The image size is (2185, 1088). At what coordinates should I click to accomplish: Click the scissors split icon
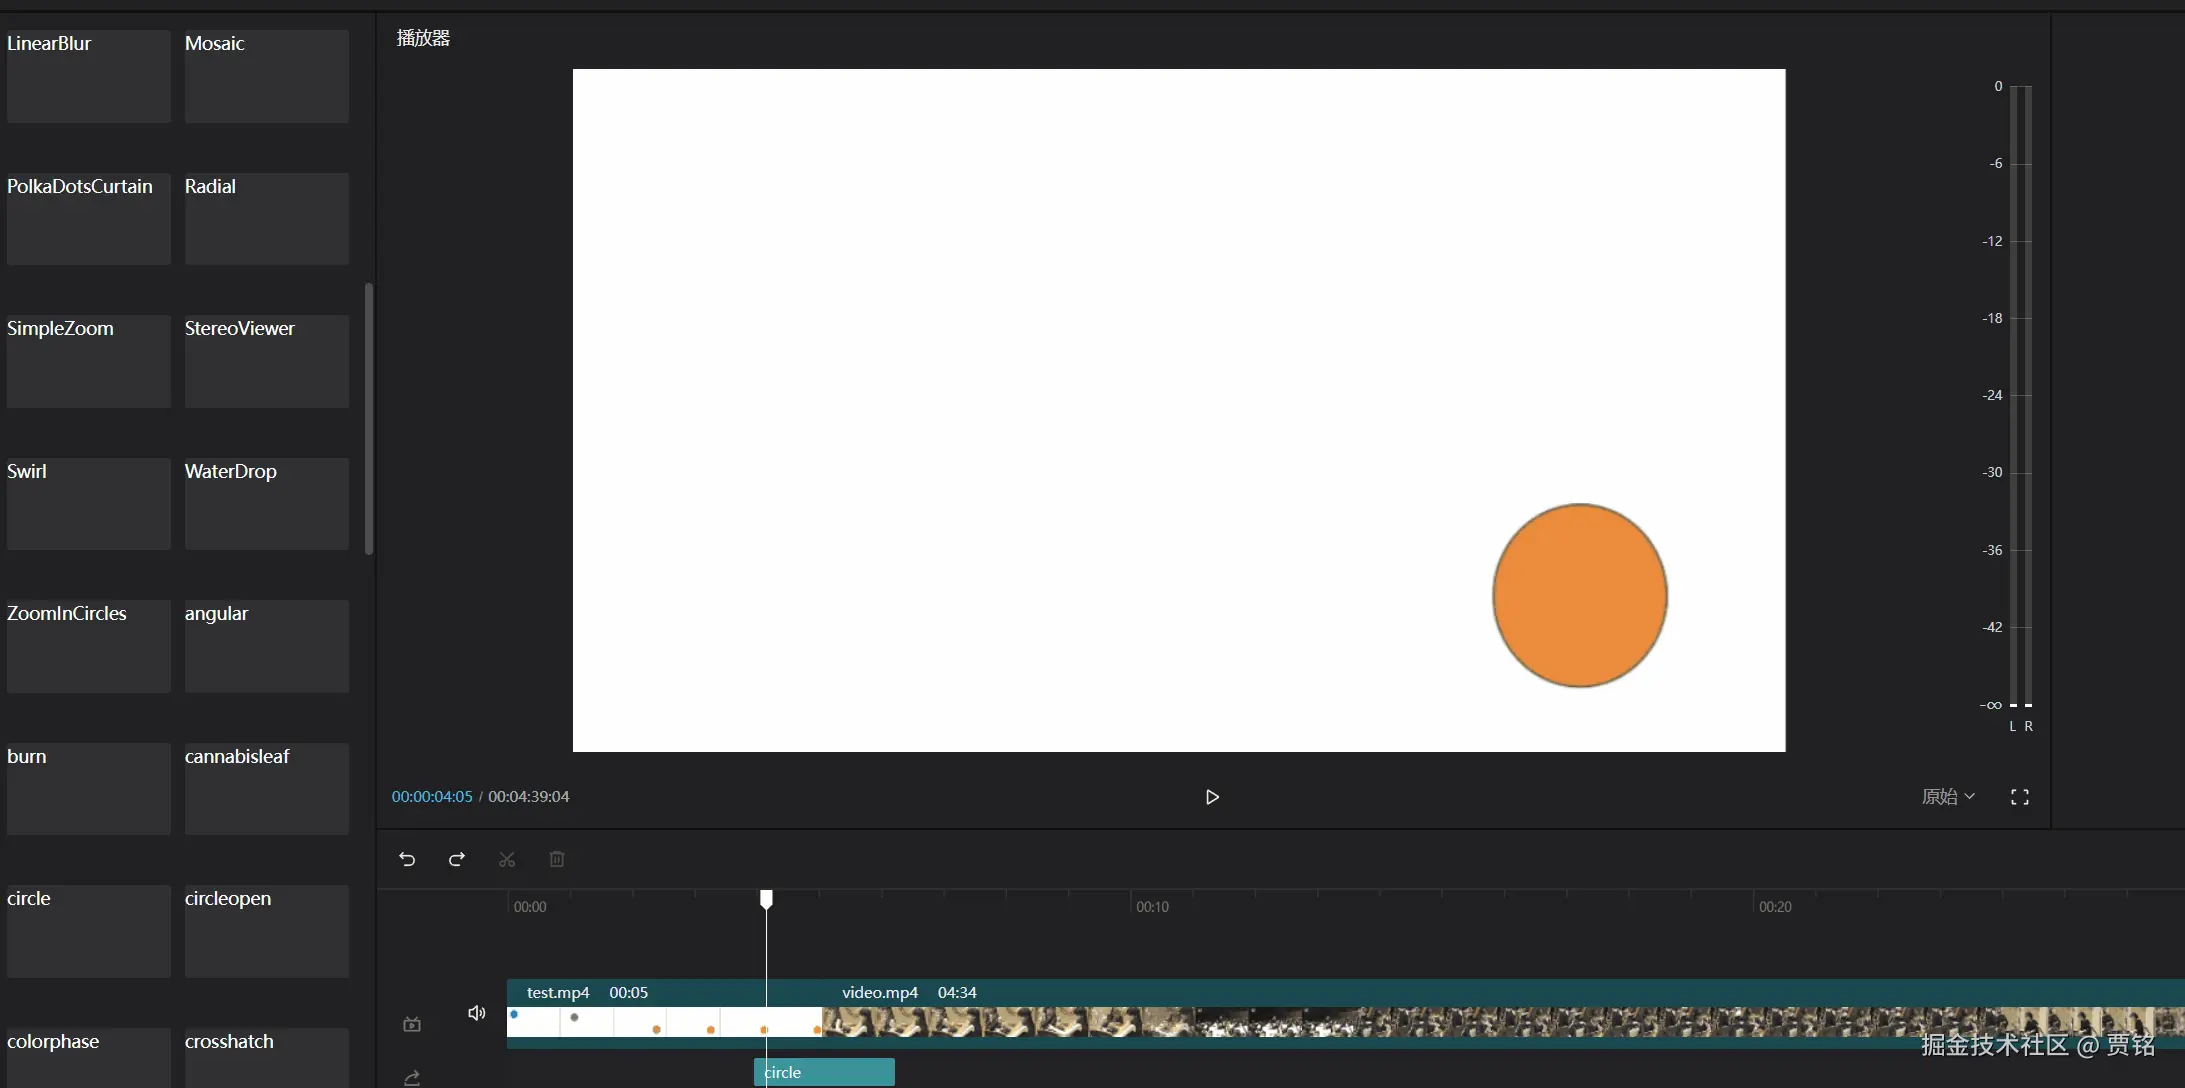tap(507, 859)
